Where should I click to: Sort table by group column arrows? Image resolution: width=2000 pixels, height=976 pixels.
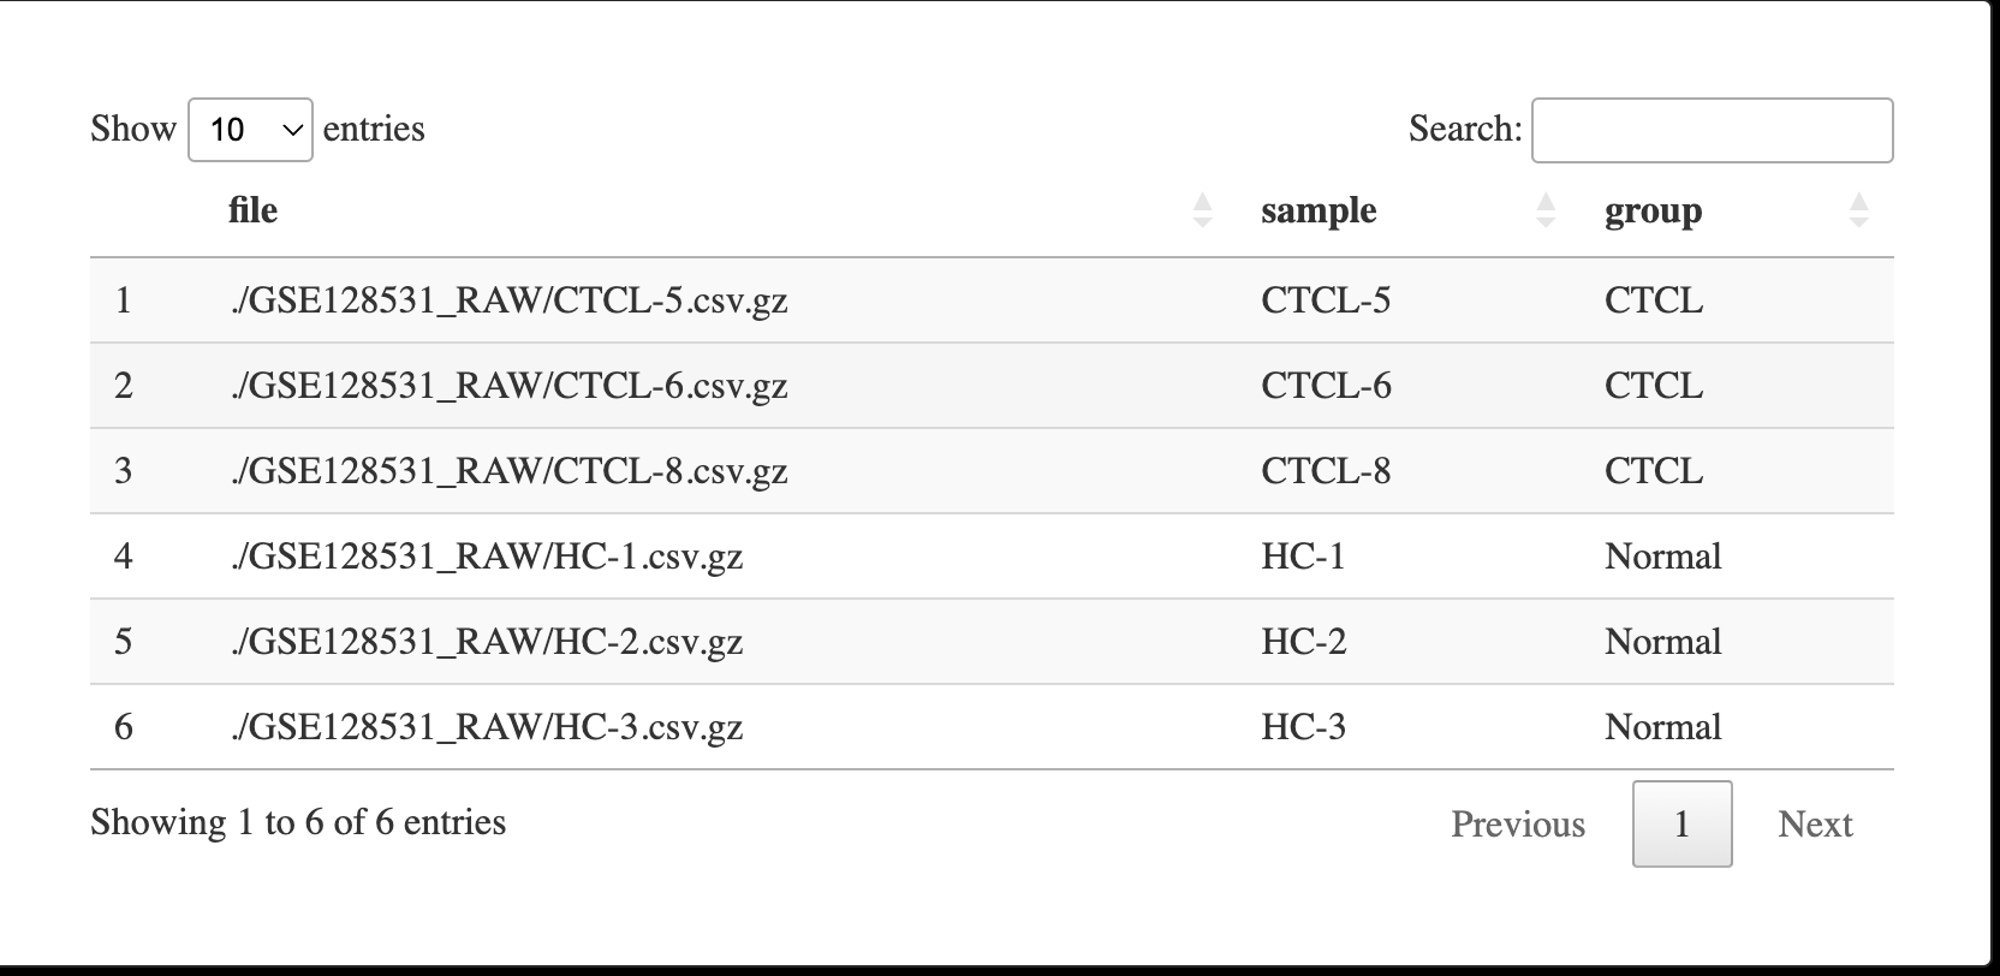1858,210
